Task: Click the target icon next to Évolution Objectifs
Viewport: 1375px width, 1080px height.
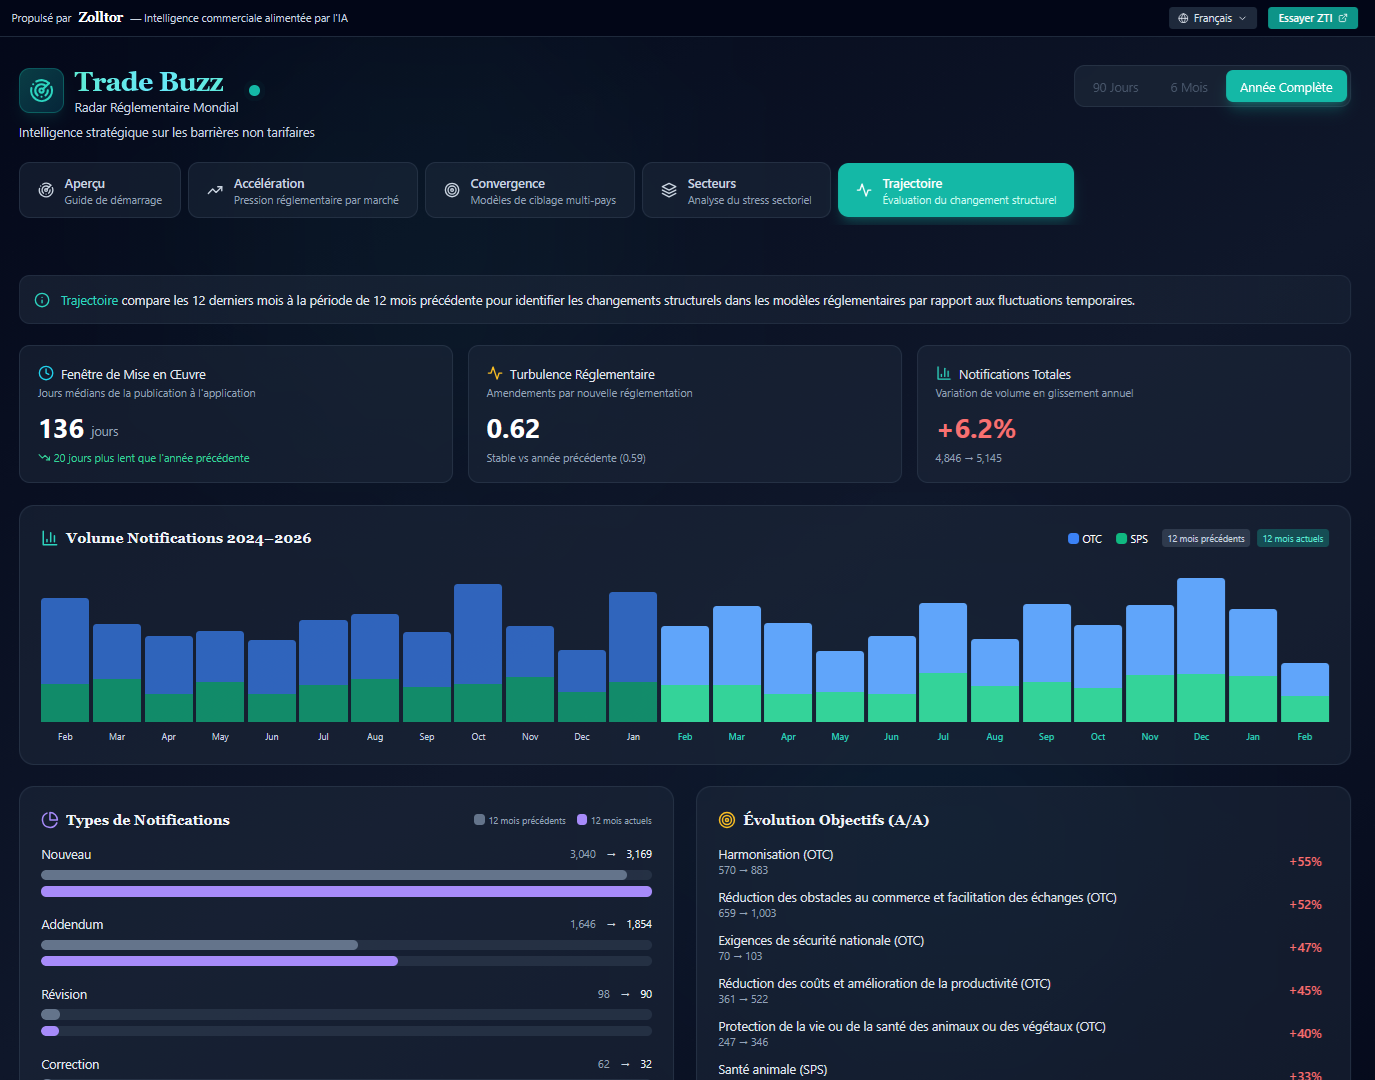Action: point(725,819)
